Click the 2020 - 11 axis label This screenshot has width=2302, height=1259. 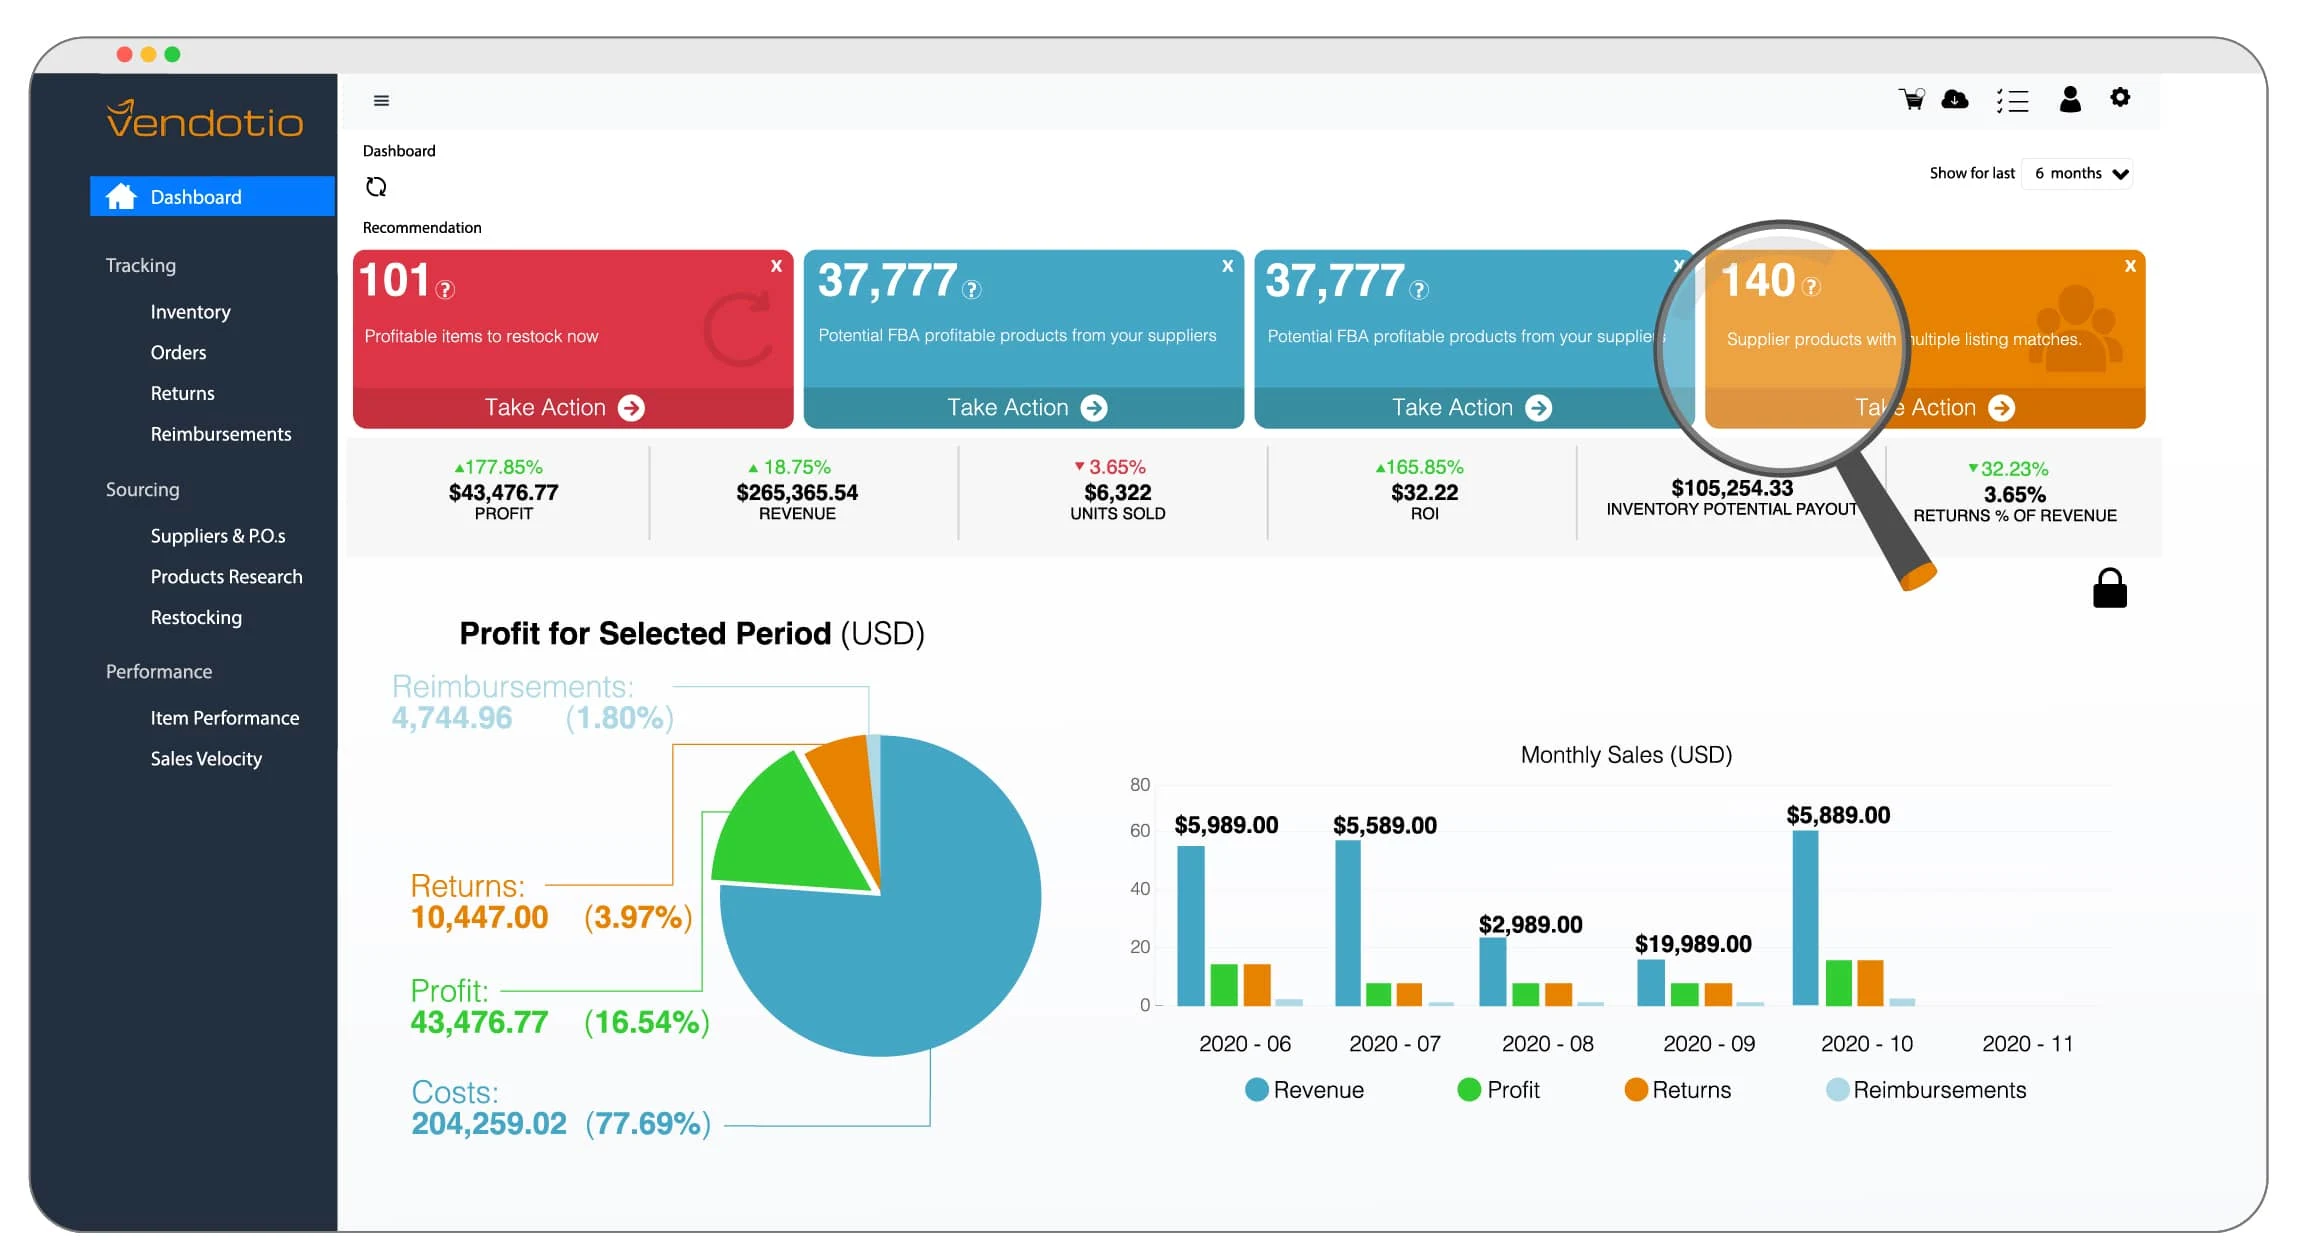point(2028,1044)
